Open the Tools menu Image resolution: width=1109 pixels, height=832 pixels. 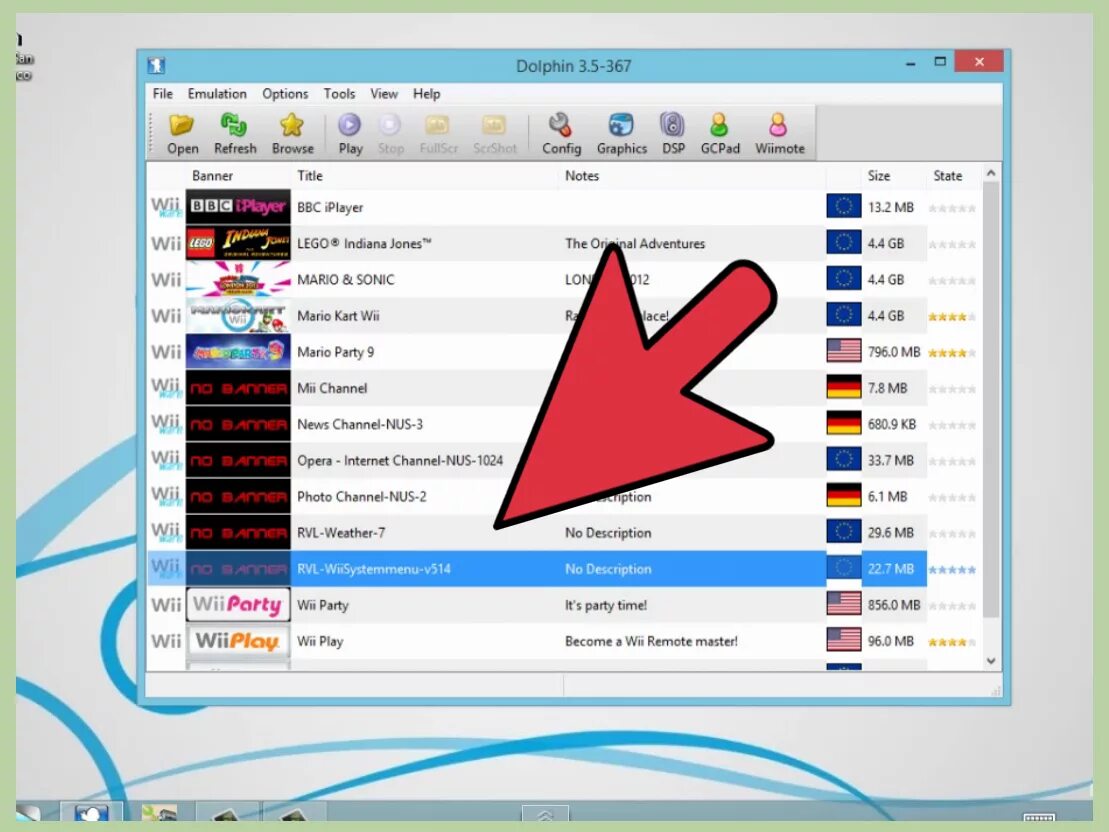click(339, 94)
